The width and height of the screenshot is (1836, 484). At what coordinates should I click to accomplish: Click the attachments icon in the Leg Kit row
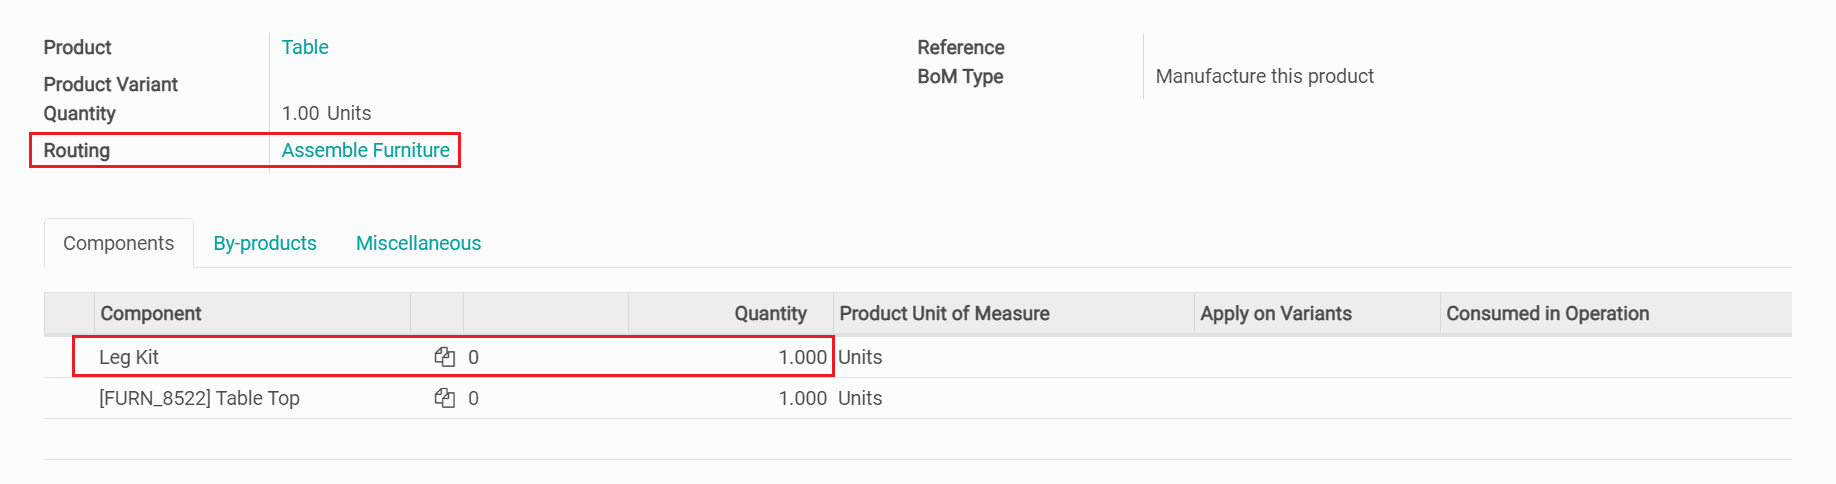[x=445, y=357]
